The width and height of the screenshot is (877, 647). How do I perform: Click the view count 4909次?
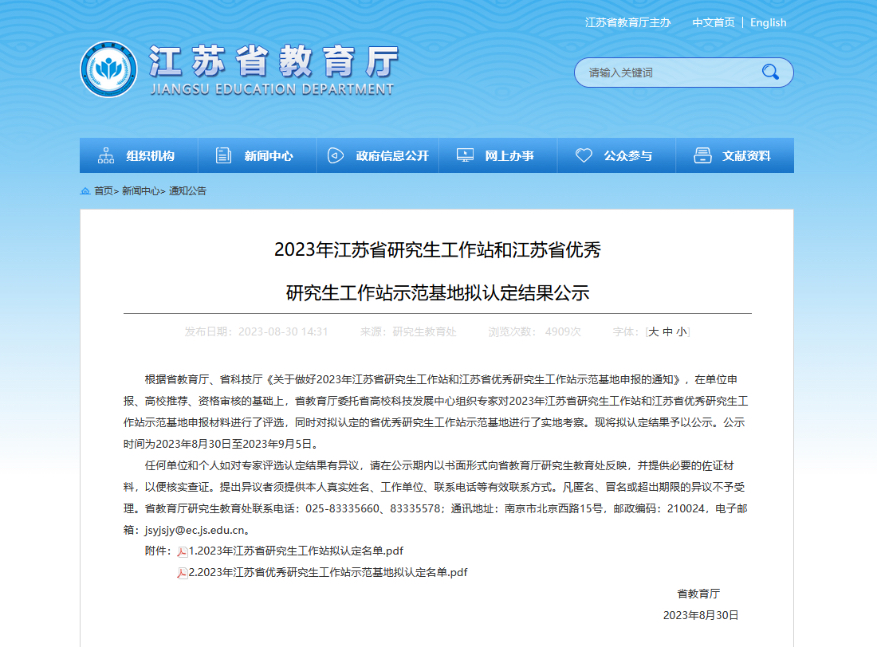[x=563, y=332]
